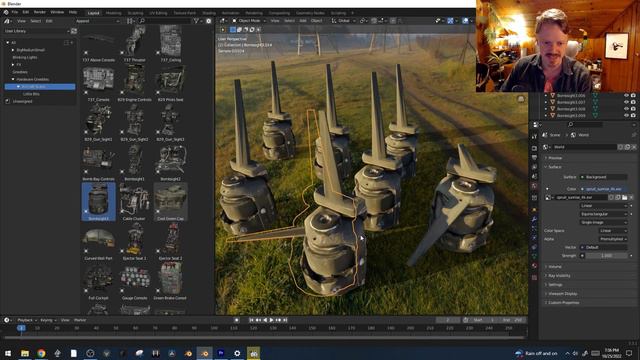The image size is (640, 360).
Task: Open the Windows Start menu
Action: pyautogui.click(x=8, y=353)
